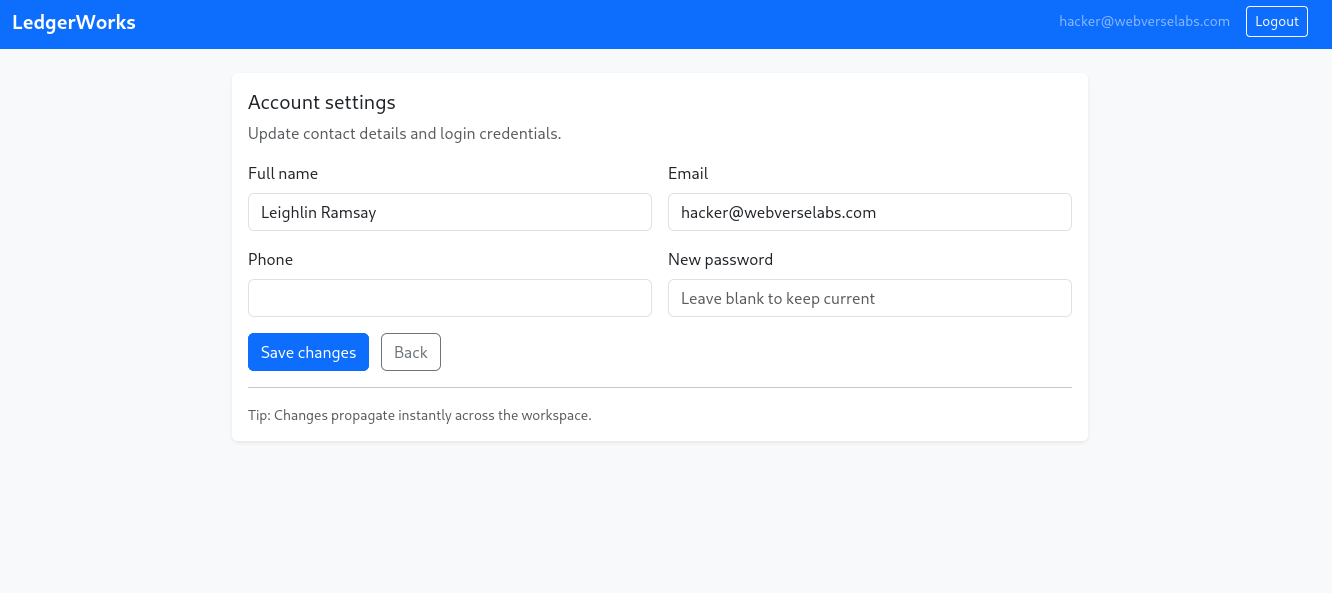
Task: Click the "Phone" field label
Action: pyautogui.click(x=271, y=260)
